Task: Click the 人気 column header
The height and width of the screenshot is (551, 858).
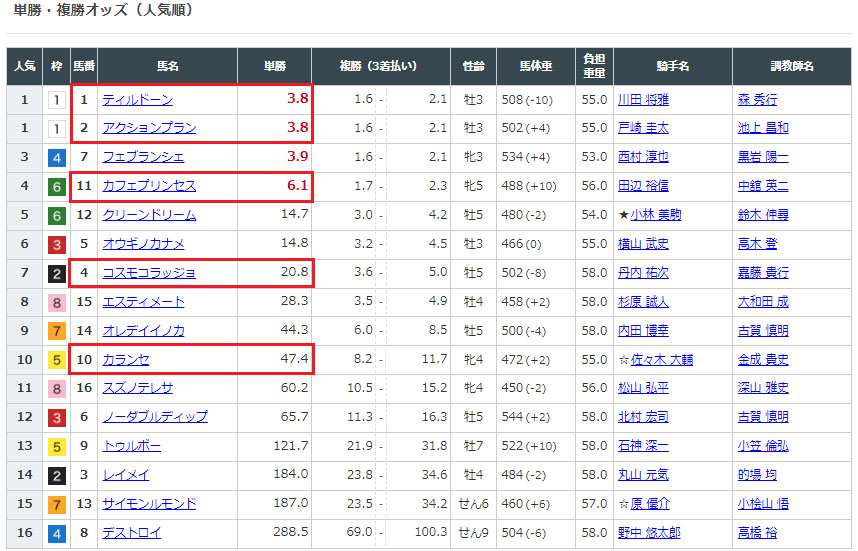Action: [x=24, y=66]
